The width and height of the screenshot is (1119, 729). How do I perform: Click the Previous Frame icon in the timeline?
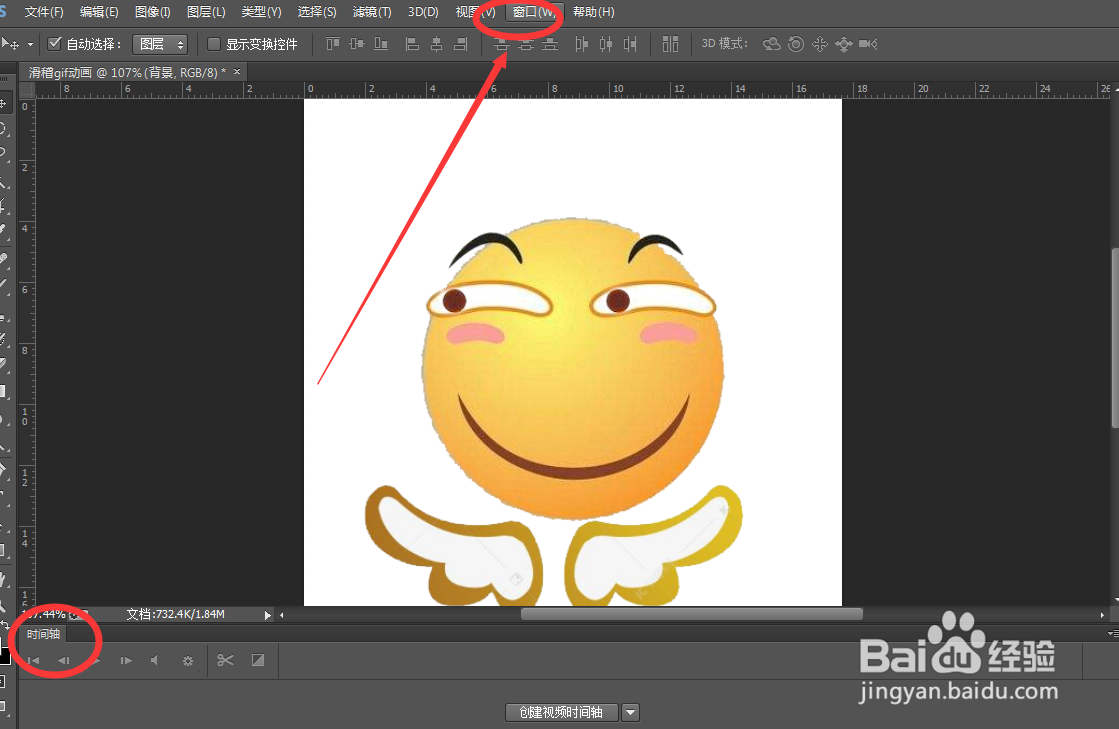[64, 660]
